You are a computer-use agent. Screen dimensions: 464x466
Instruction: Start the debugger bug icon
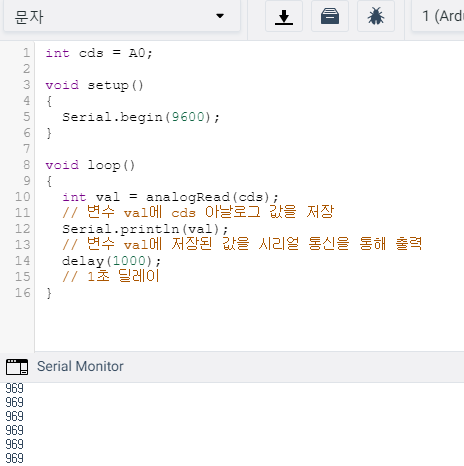pyautogui.click(x=376, y=16)
